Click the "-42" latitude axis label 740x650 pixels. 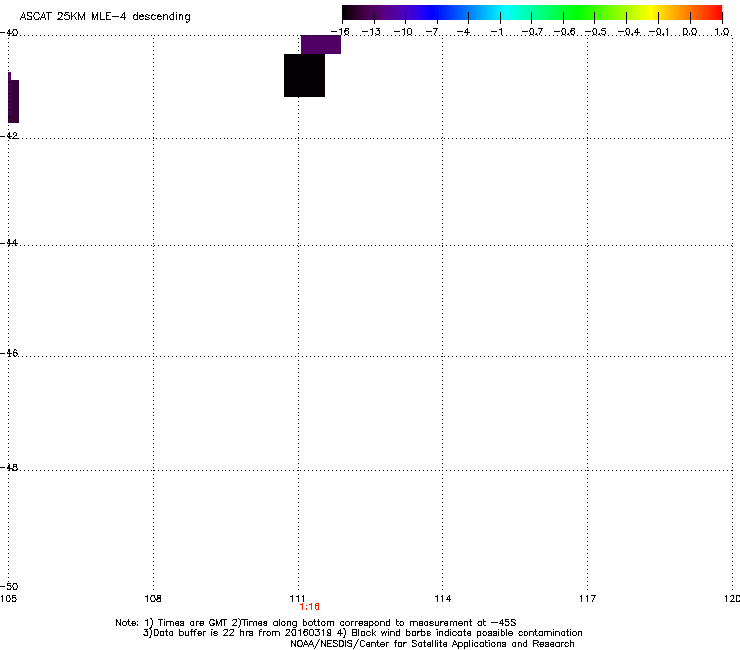pos(9,135)
